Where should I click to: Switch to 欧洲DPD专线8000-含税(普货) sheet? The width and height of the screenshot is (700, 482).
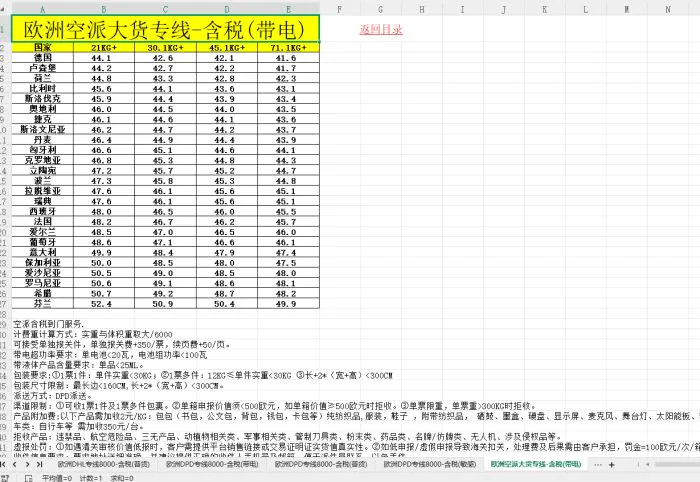click(x=321, y=464)
